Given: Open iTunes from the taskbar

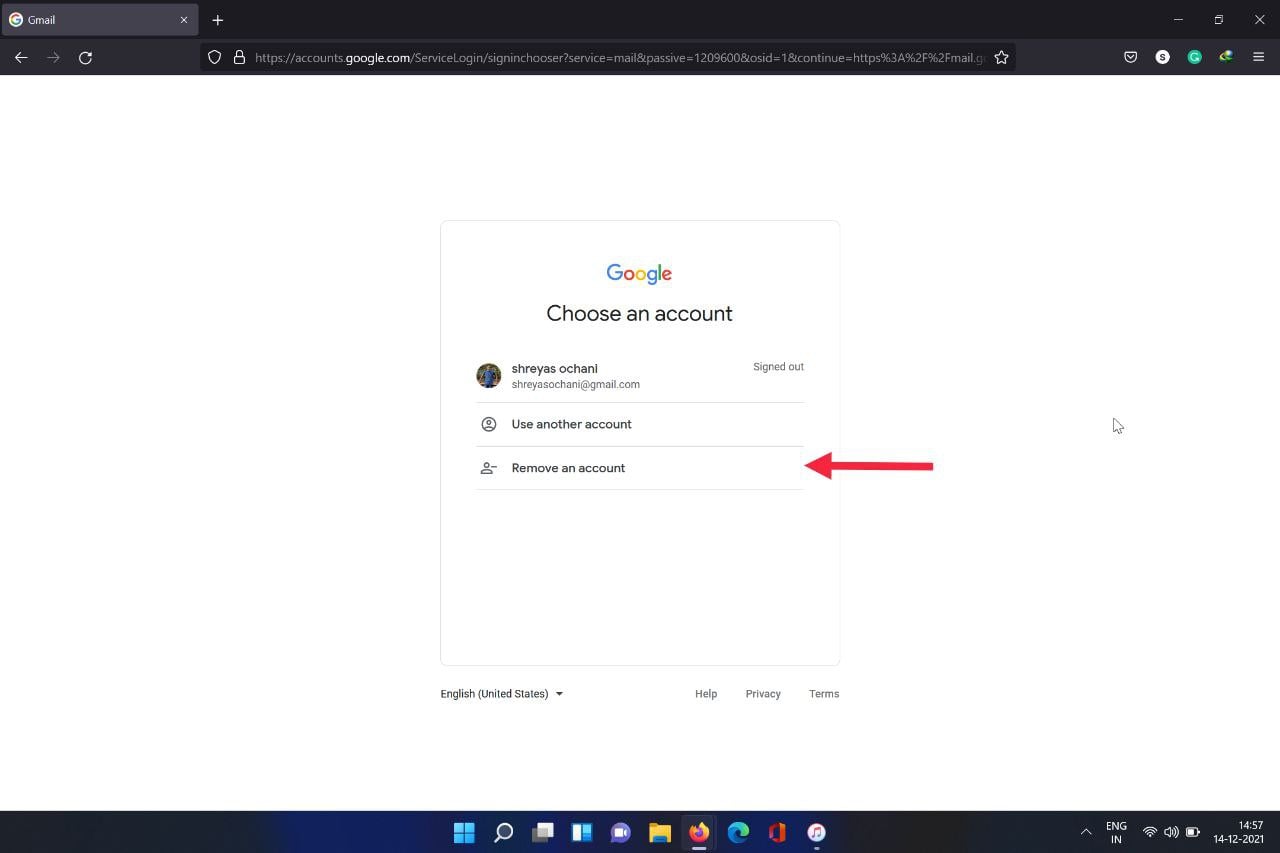Looking at the screenshot, I should coord(816,832).
